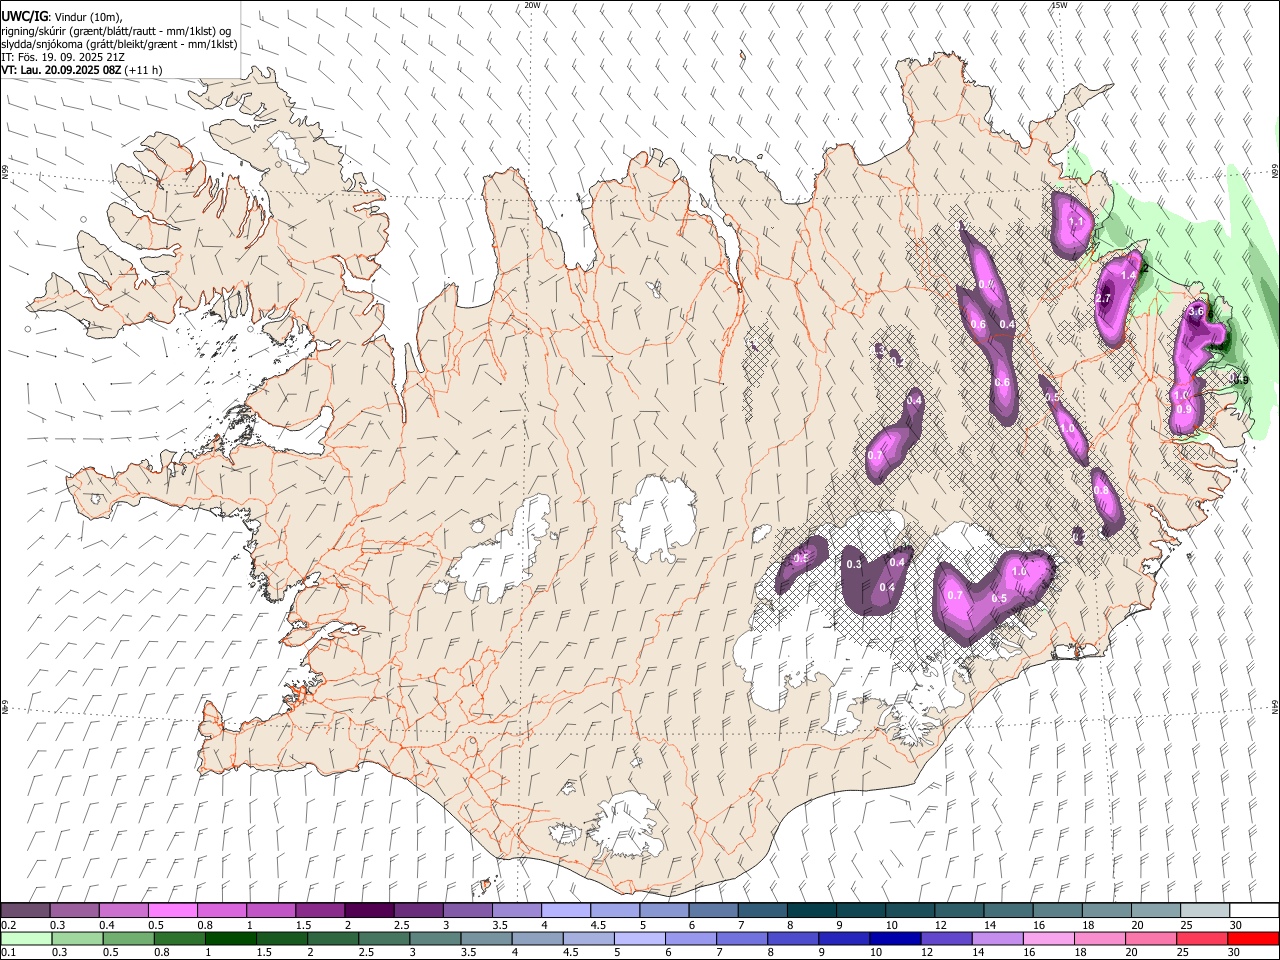Select lavender snow swatch between 4 and 4.5
Viewport: 1280px width, 960px height.
[x=566, y=910]
